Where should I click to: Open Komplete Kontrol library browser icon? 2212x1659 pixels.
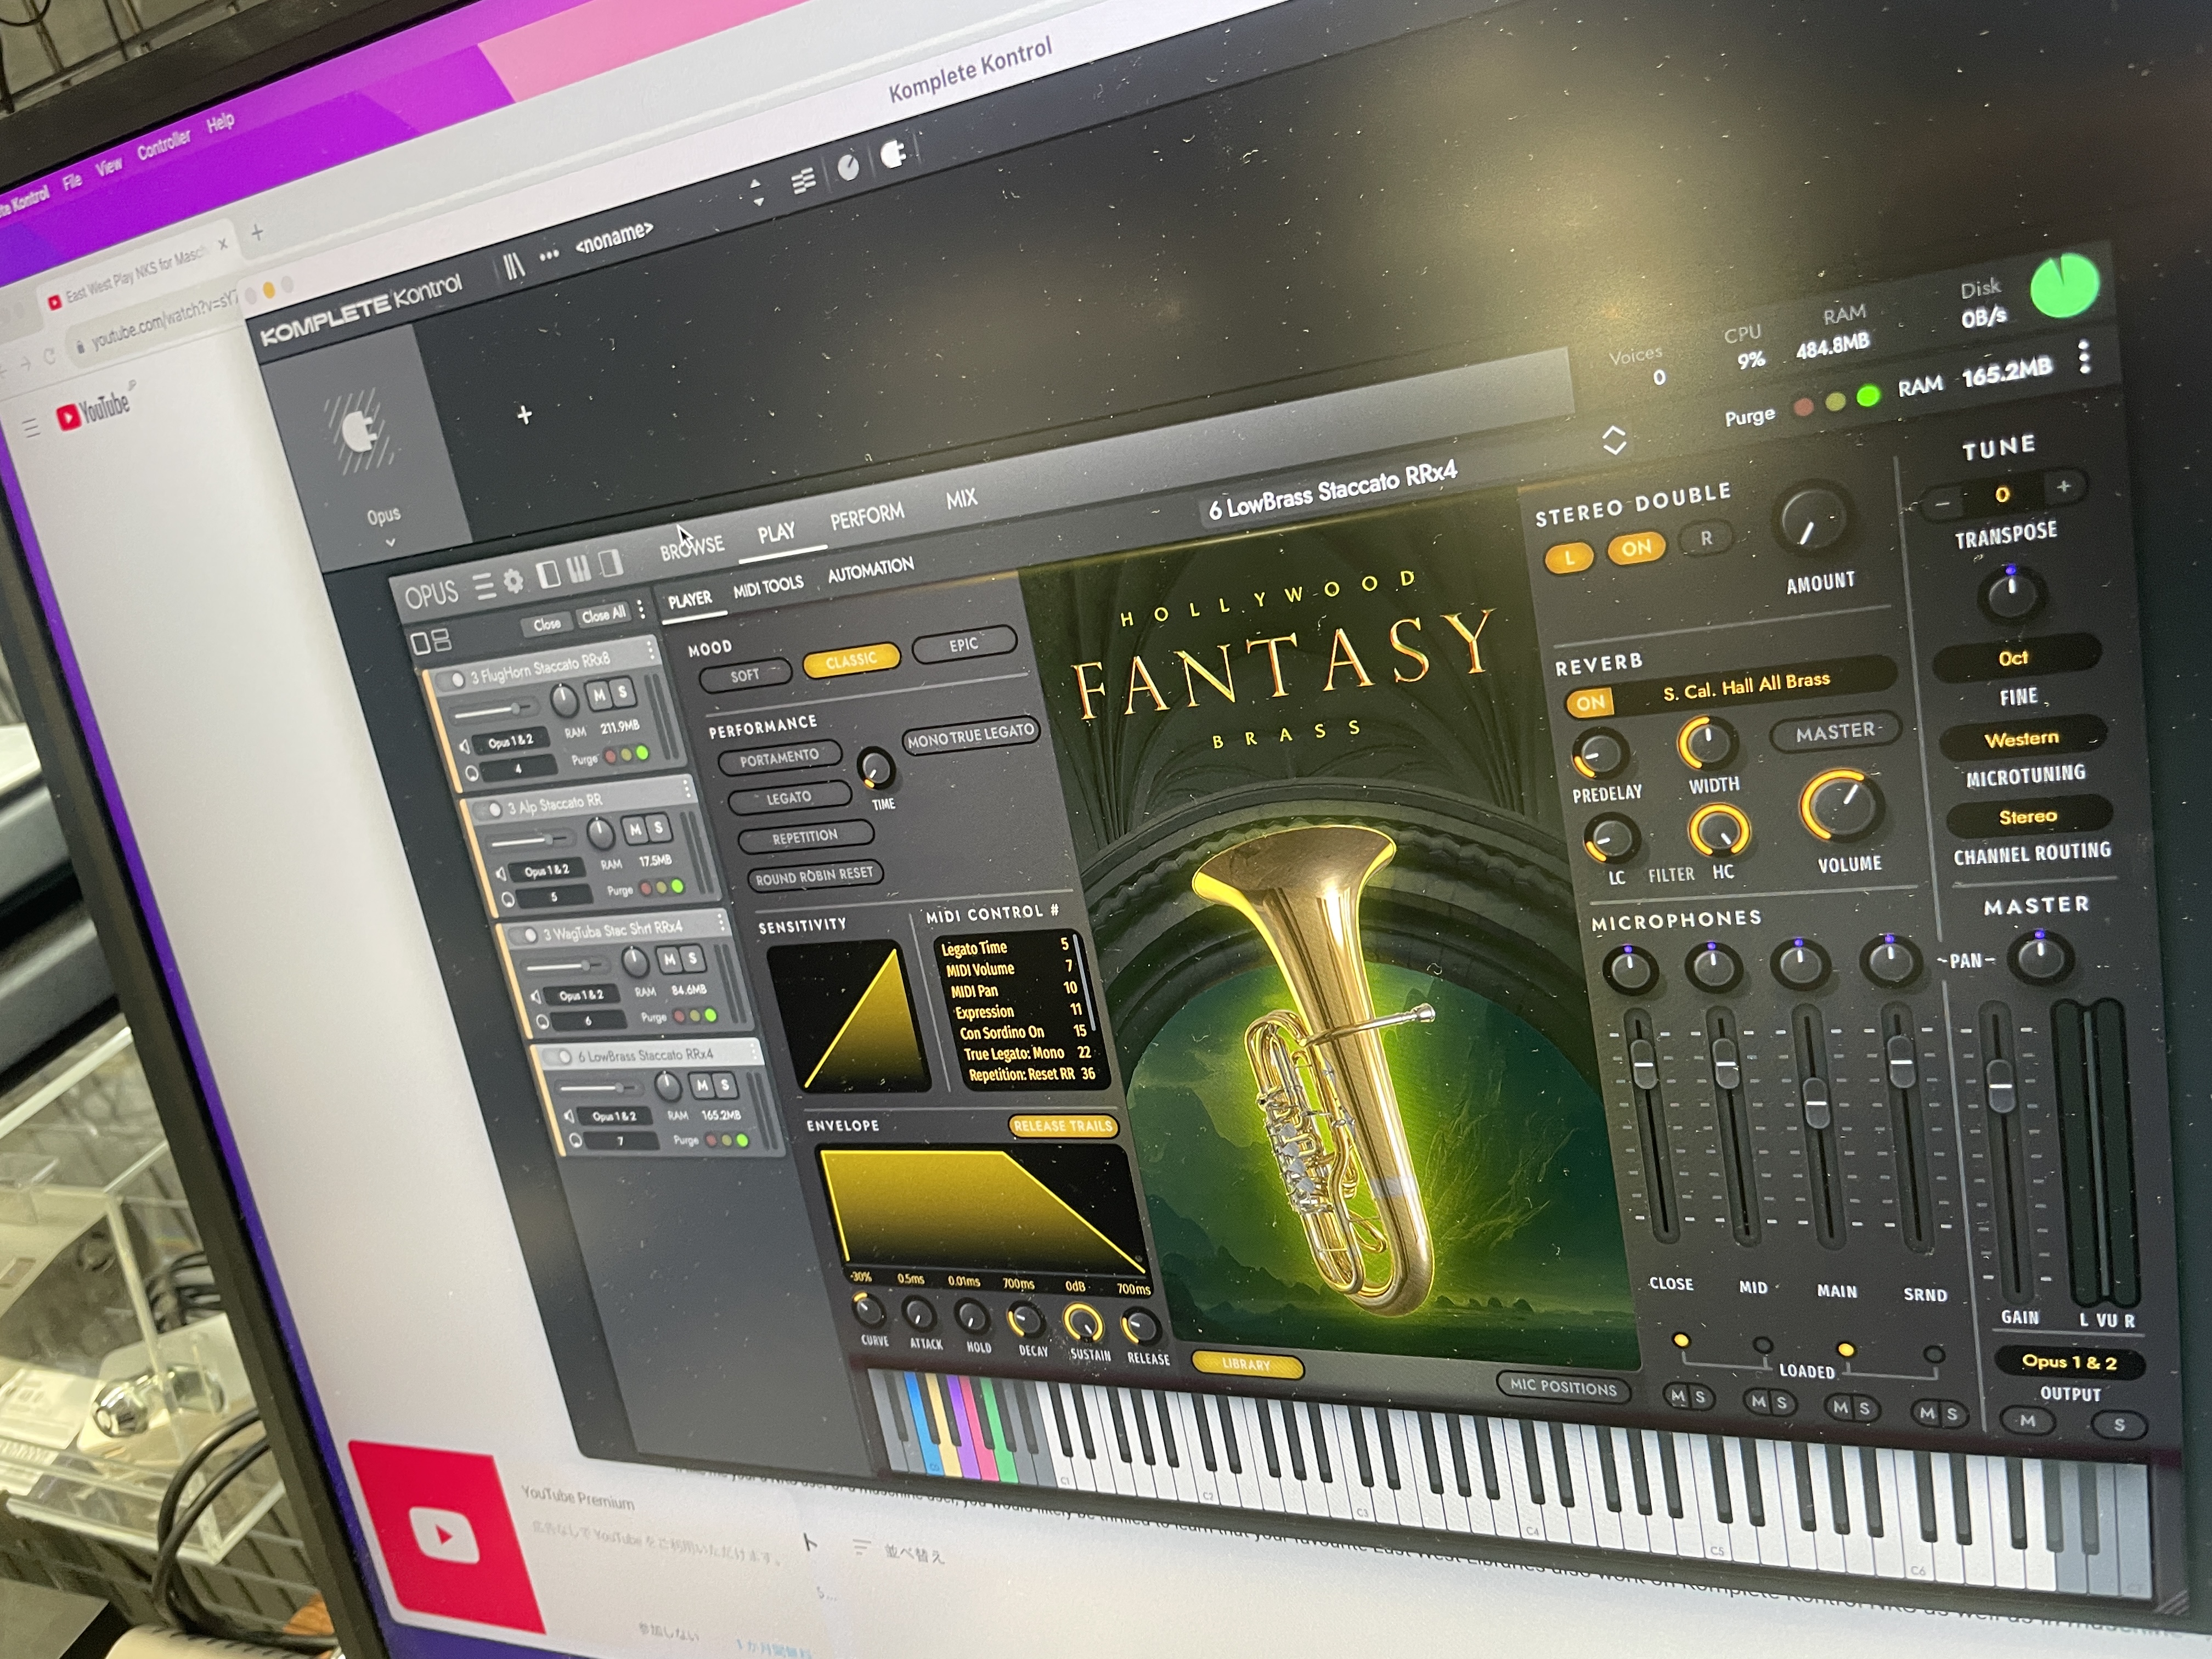click(513, 266)
